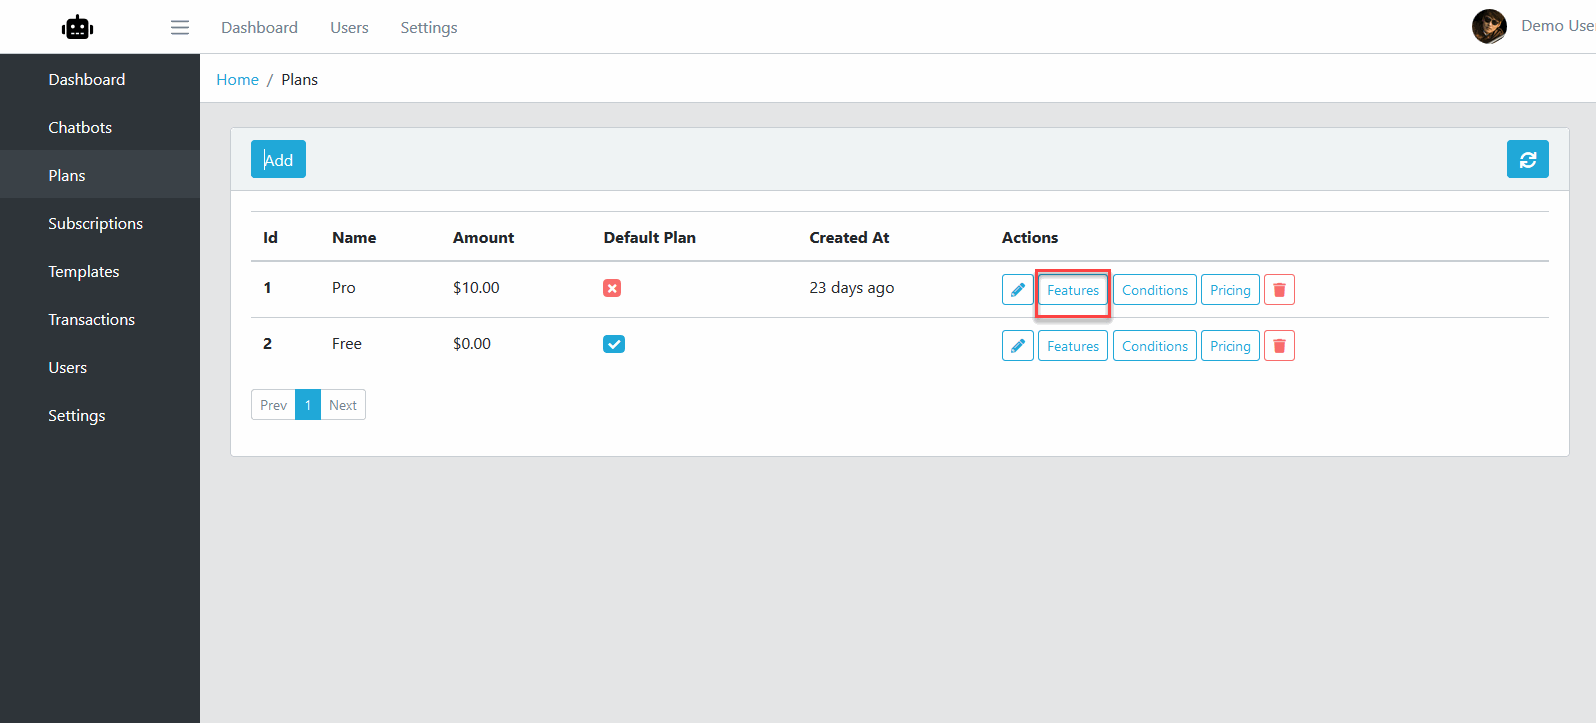Click the checked default-plan indicator for Free
This screenshot has height=723, width=1596.
[614, 344]
